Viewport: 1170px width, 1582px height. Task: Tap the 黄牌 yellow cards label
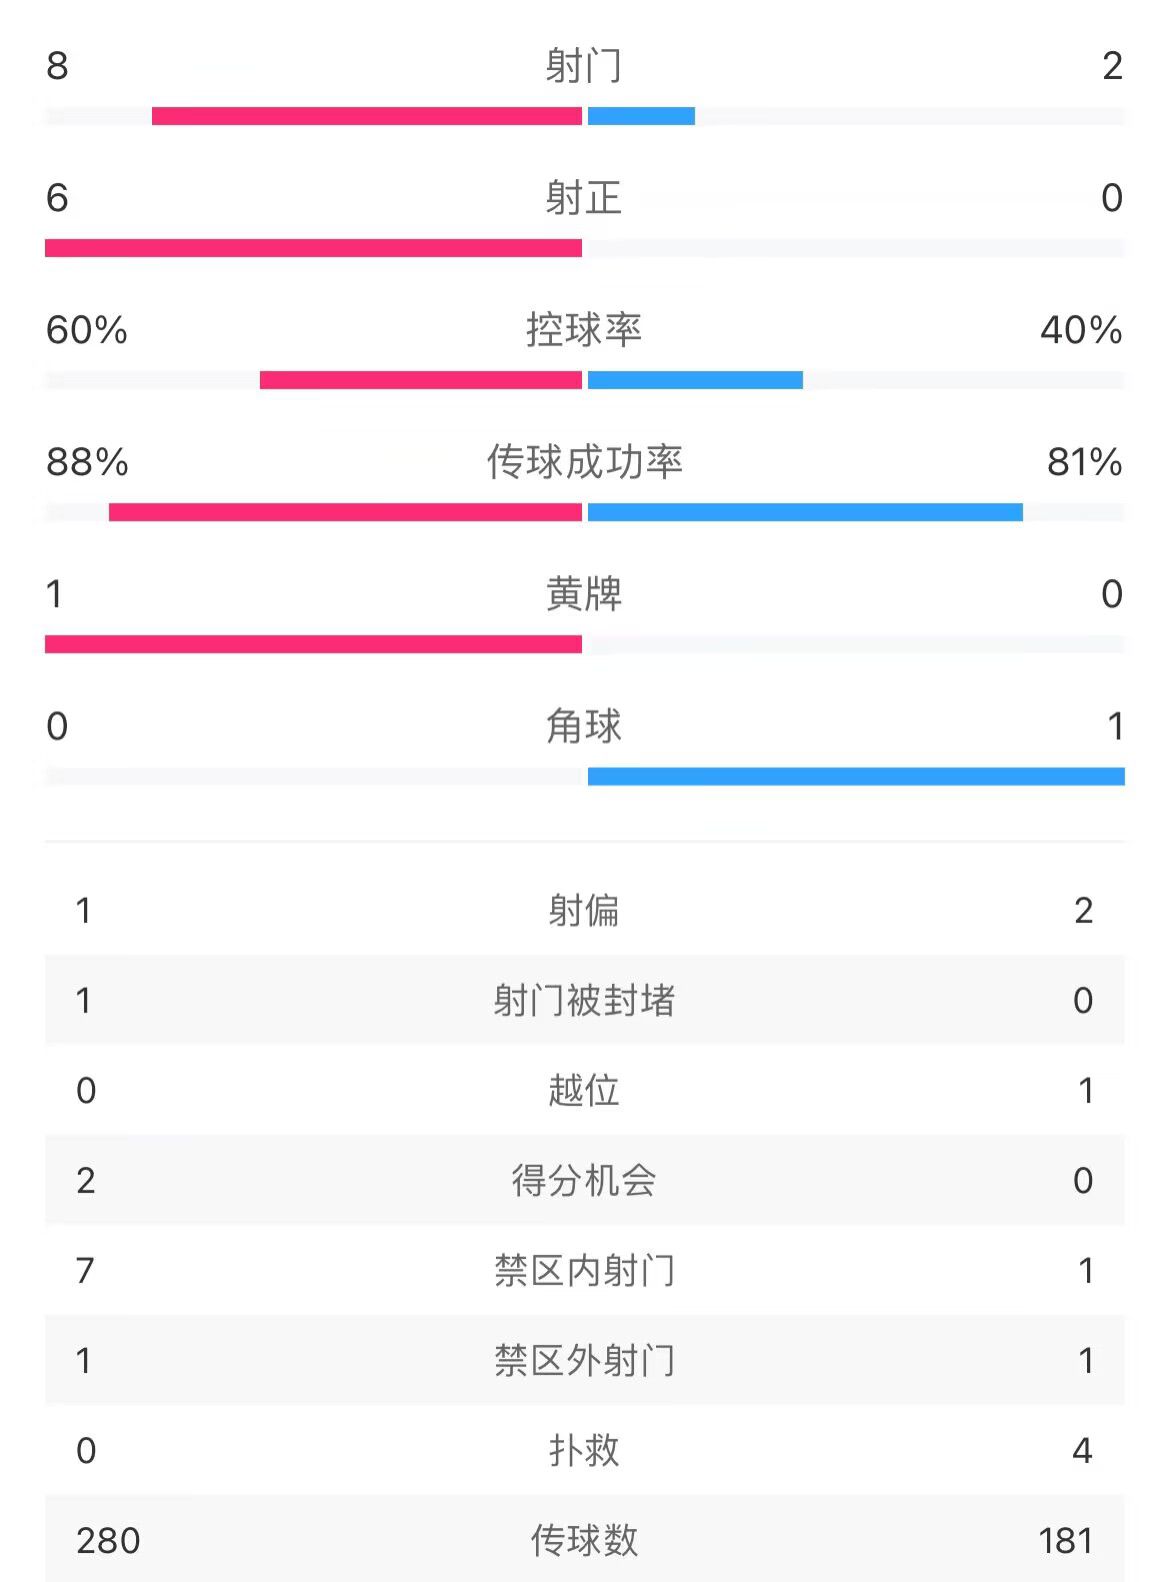(584, 594)
